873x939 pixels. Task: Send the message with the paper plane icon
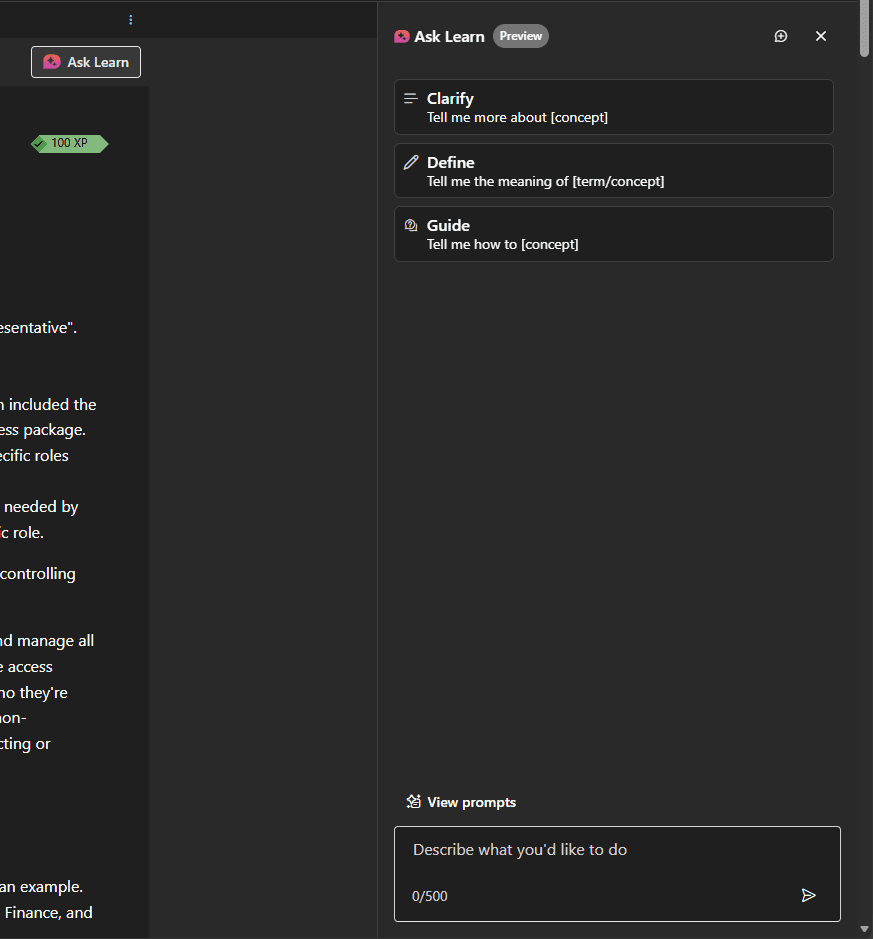809,895
